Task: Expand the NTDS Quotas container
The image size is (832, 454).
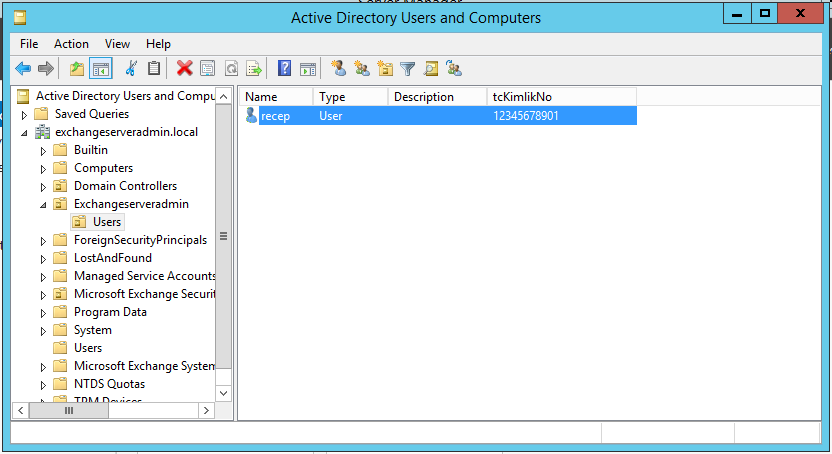Action: coord(43,386)
